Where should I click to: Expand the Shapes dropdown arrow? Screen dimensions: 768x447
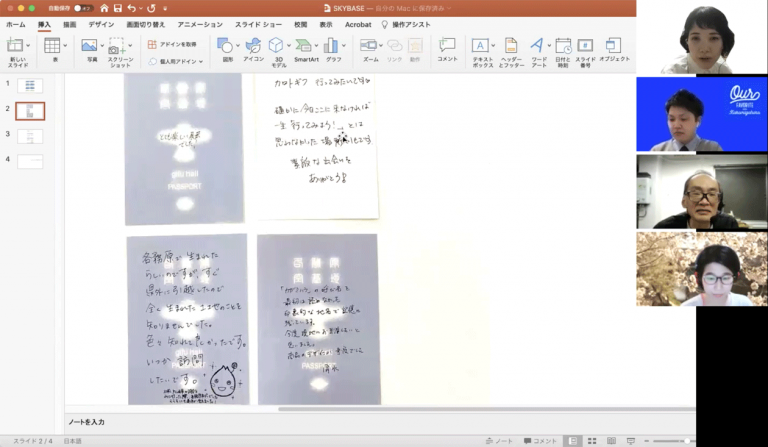point(238,45)
